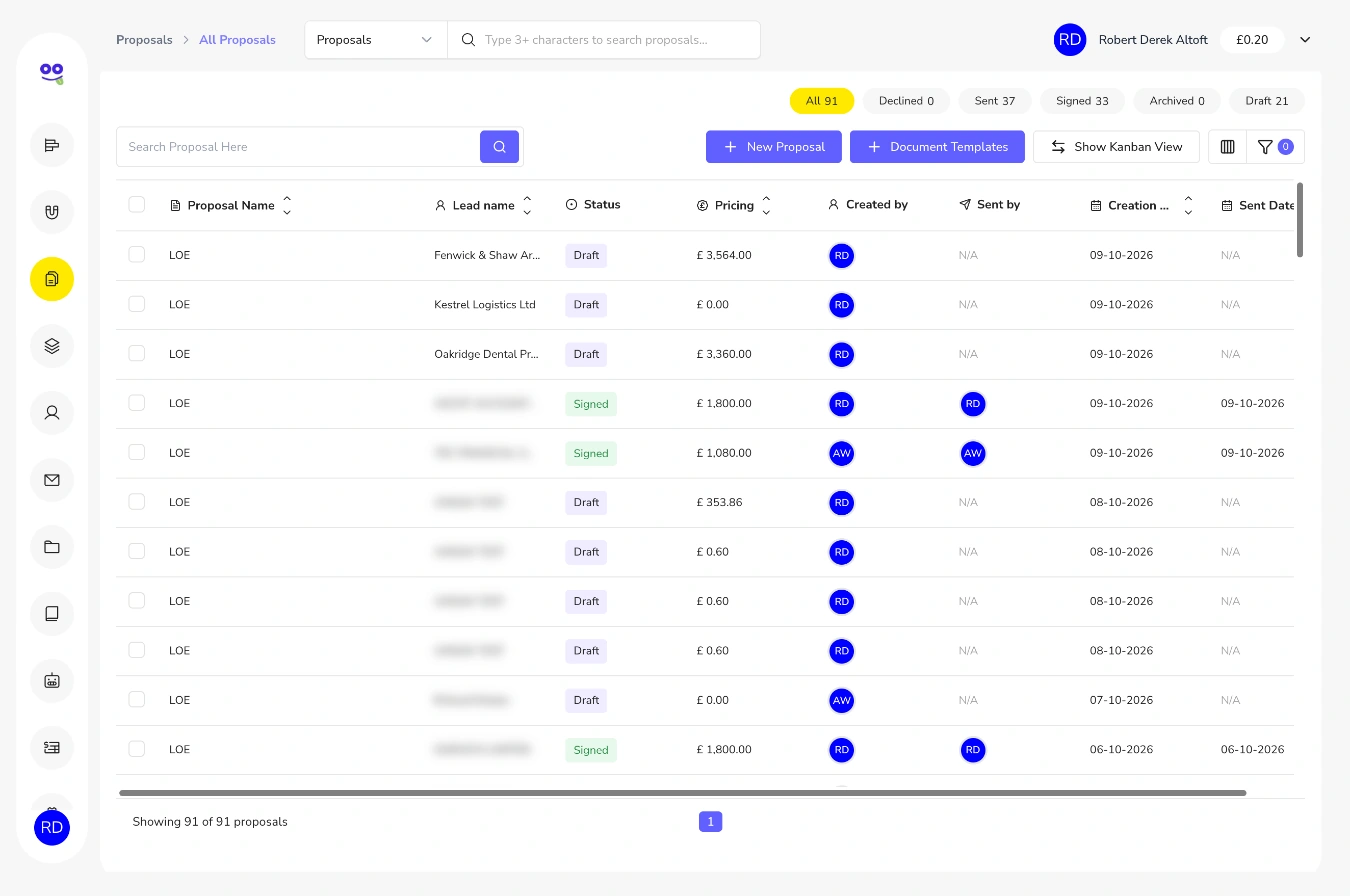This screenshot has height=896, width=1350.
Task: Check the Oakridge Dental row checkbox
Action: pyautogui.click(x=137, y=354)
